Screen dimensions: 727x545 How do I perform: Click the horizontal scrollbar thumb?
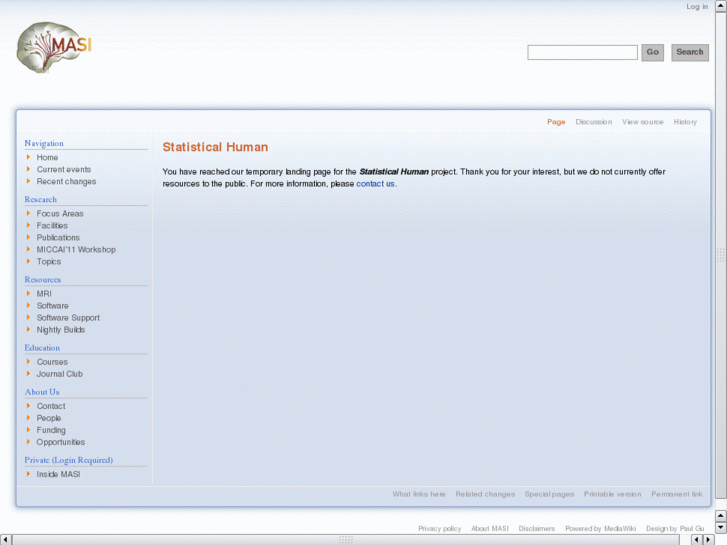pos(345,539)
